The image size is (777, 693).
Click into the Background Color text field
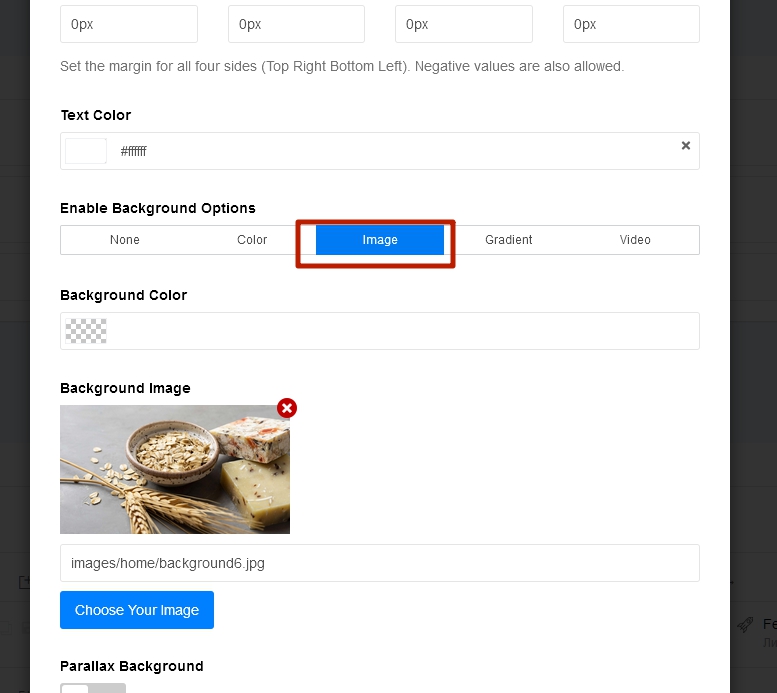click(x=400, y=331)
